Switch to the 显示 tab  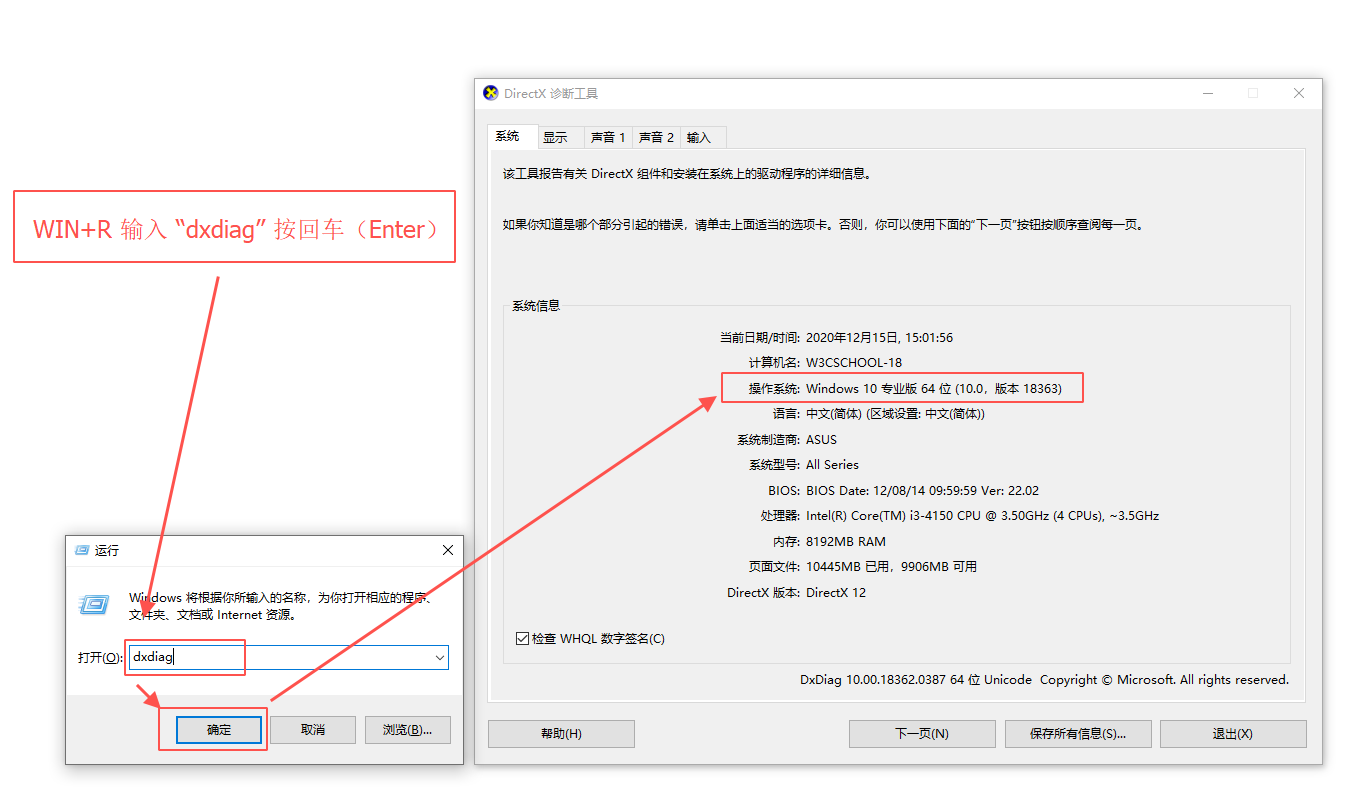click(555, 137)
